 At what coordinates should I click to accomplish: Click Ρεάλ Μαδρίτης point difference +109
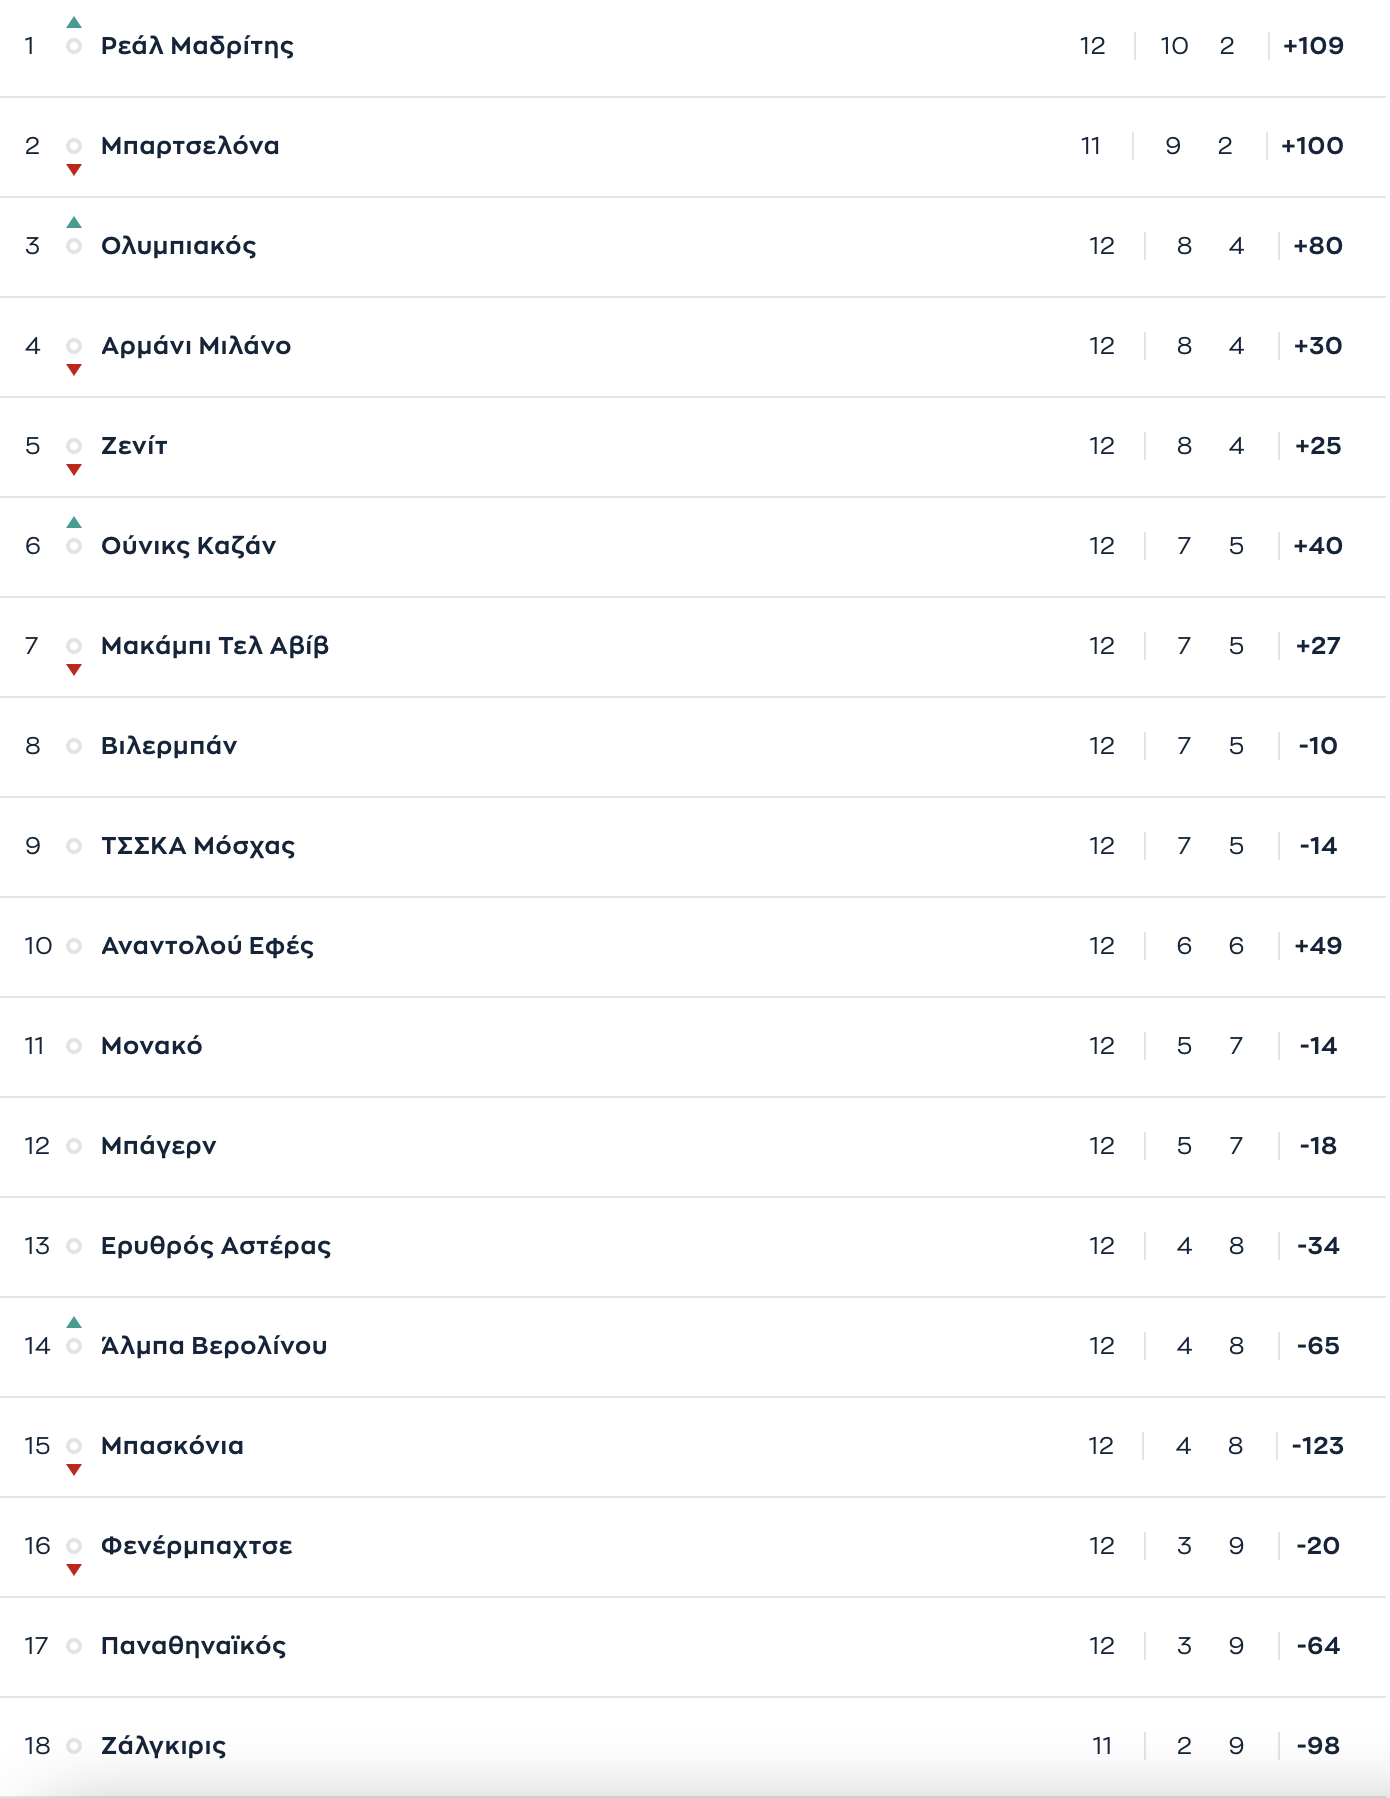point(1313,46)
